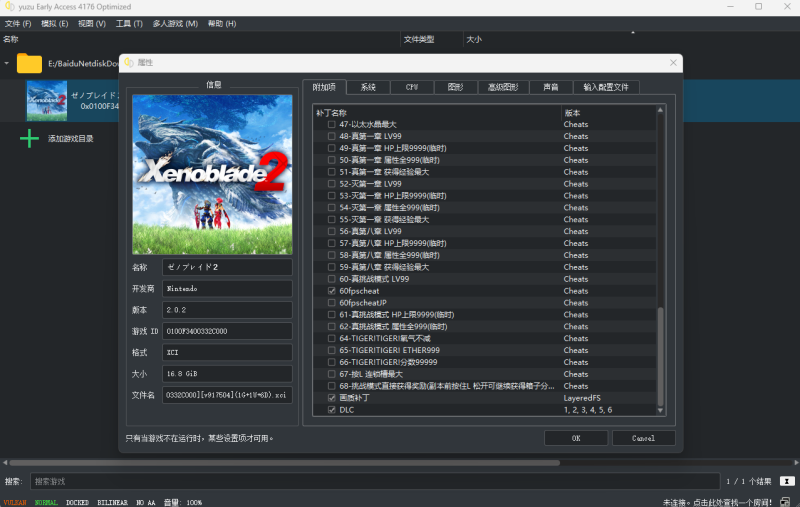Check the 56 LV99 cheat checkbox
The height and width of the screenshot is (507, 800).
(x=332, y=232)
